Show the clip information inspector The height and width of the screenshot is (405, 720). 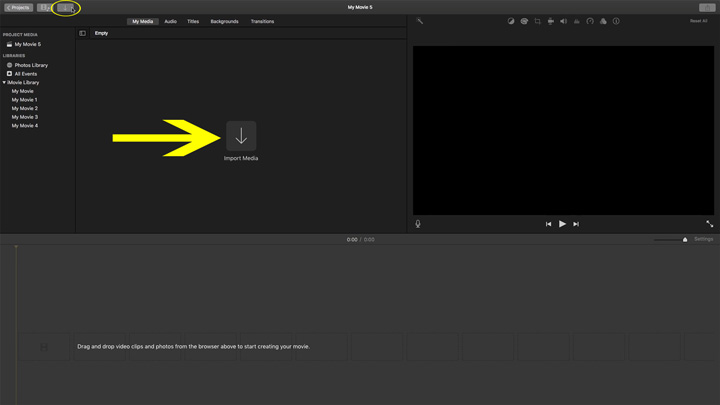(616, 21)
